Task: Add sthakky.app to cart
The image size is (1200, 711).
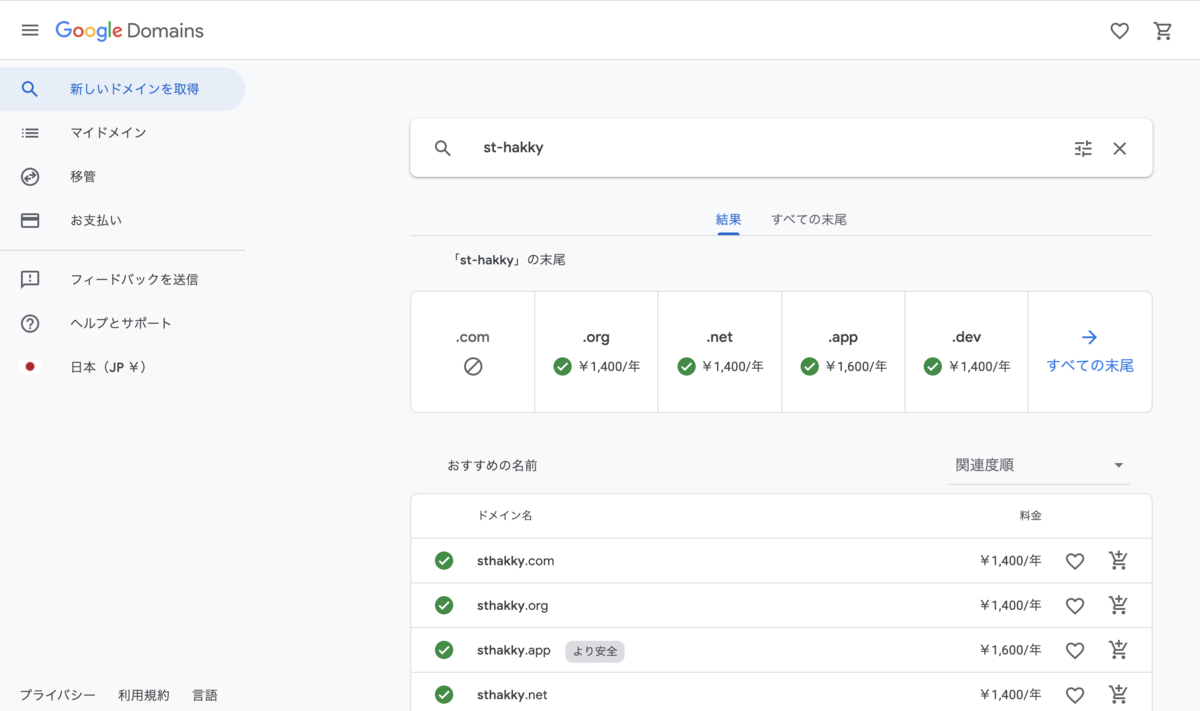Action: pyautogui.click(x=1119, y=650)
